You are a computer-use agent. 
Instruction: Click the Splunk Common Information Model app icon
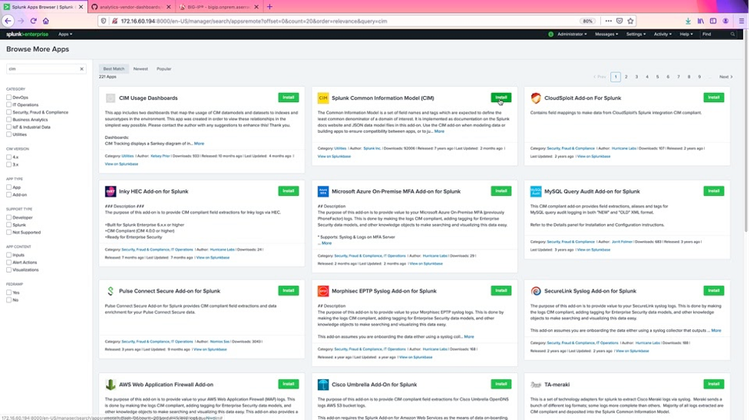pyautogui.click(x=323, y=98)
